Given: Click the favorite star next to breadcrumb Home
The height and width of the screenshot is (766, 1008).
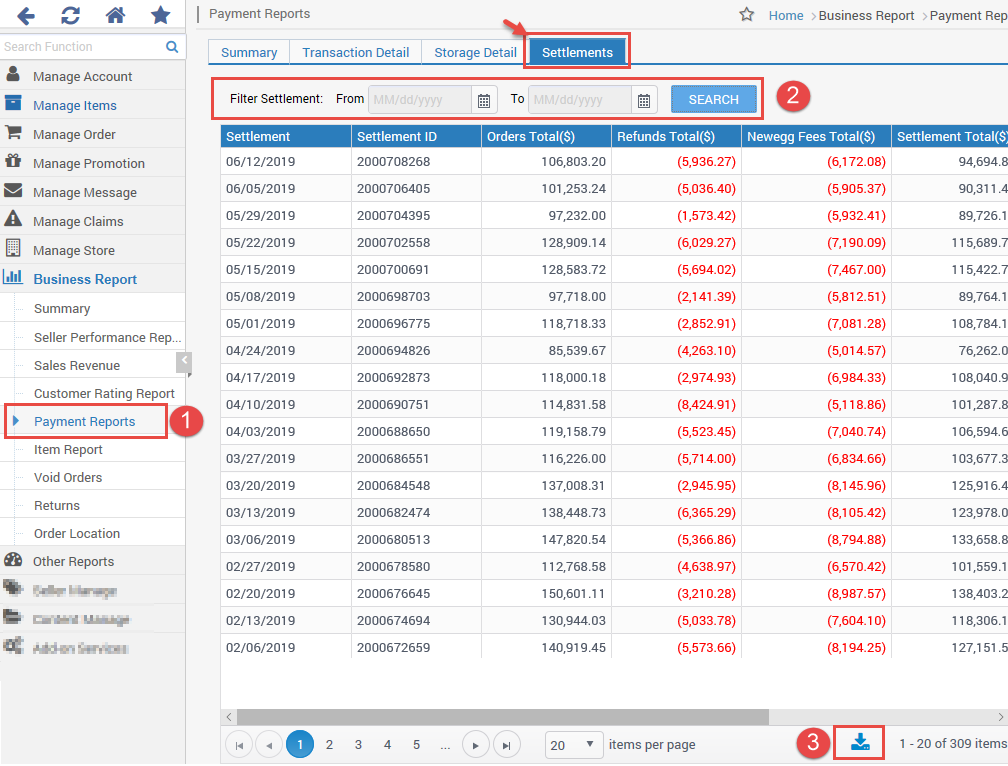Looking at the screenshot, I should coord(747,15).
